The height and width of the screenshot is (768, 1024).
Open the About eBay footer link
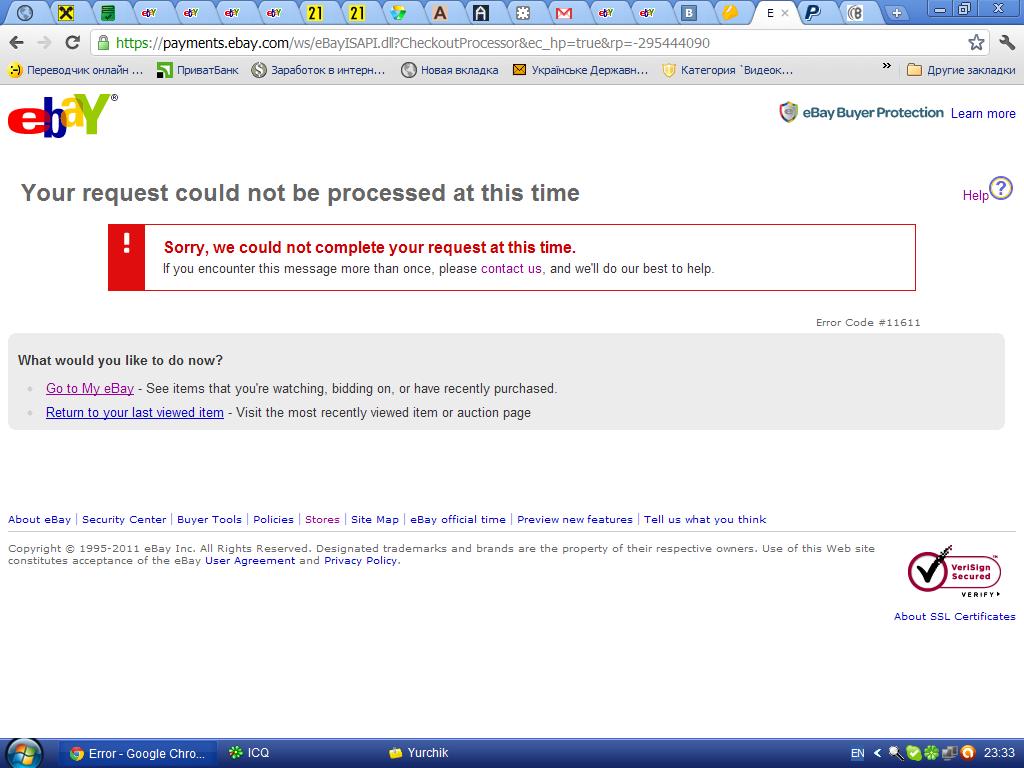(x=39, y=520)
